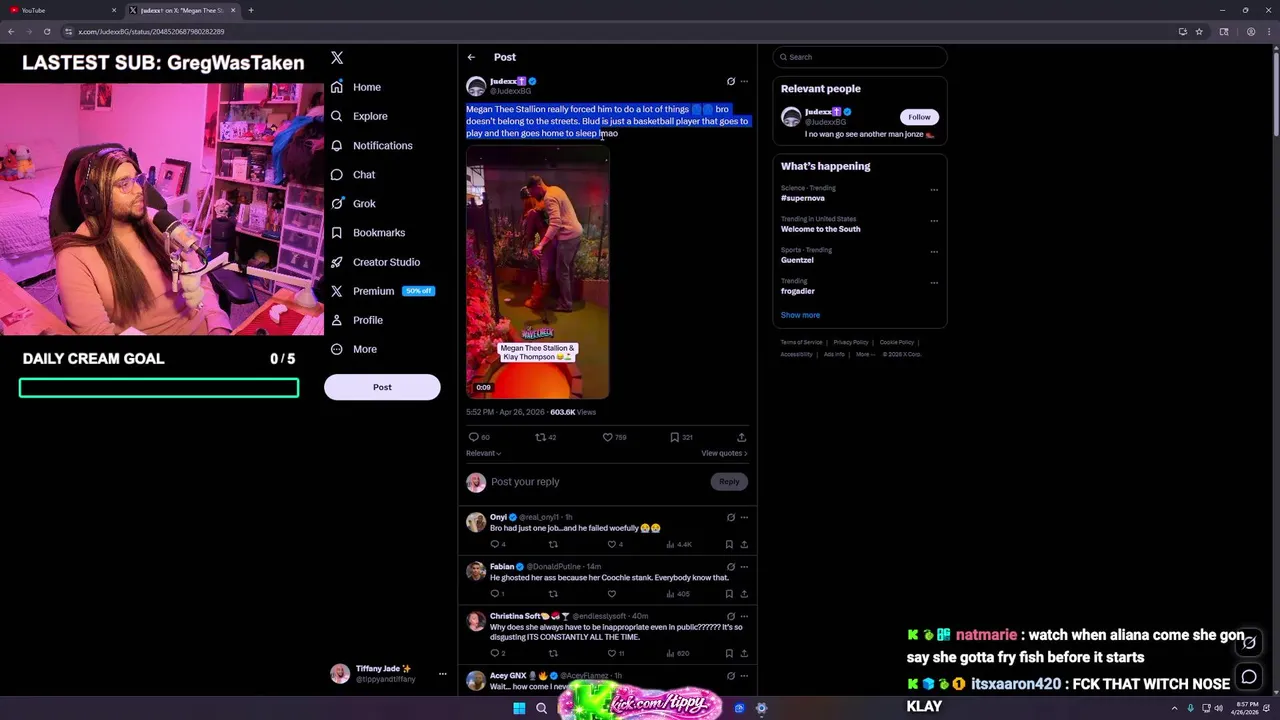
Task: Open Bookmarks in the sidebar
Action: pyautogui.click(x=368, y=232)
